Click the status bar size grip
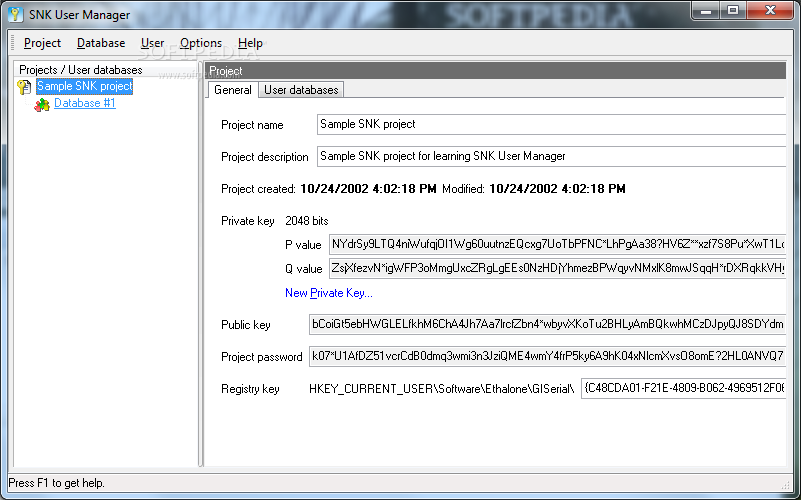Image resolution: width=801 pixels, height=500 pixels. coord(786,484)
